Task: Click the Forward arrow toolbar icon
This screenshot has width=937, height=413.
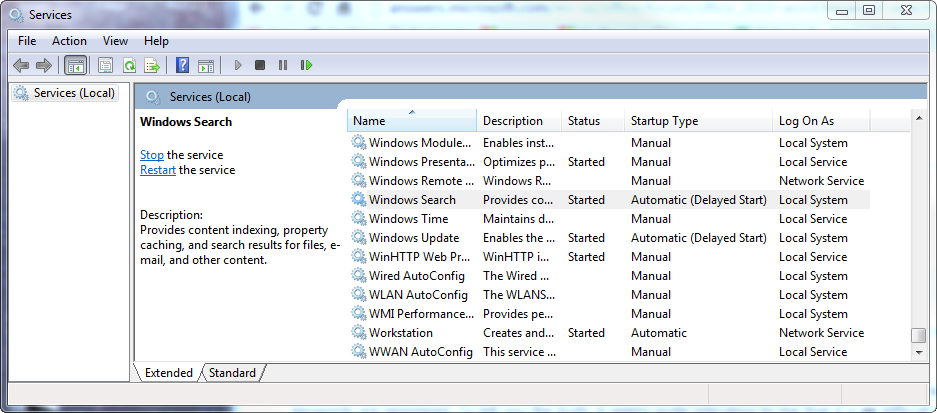Action: click(43, 65)
